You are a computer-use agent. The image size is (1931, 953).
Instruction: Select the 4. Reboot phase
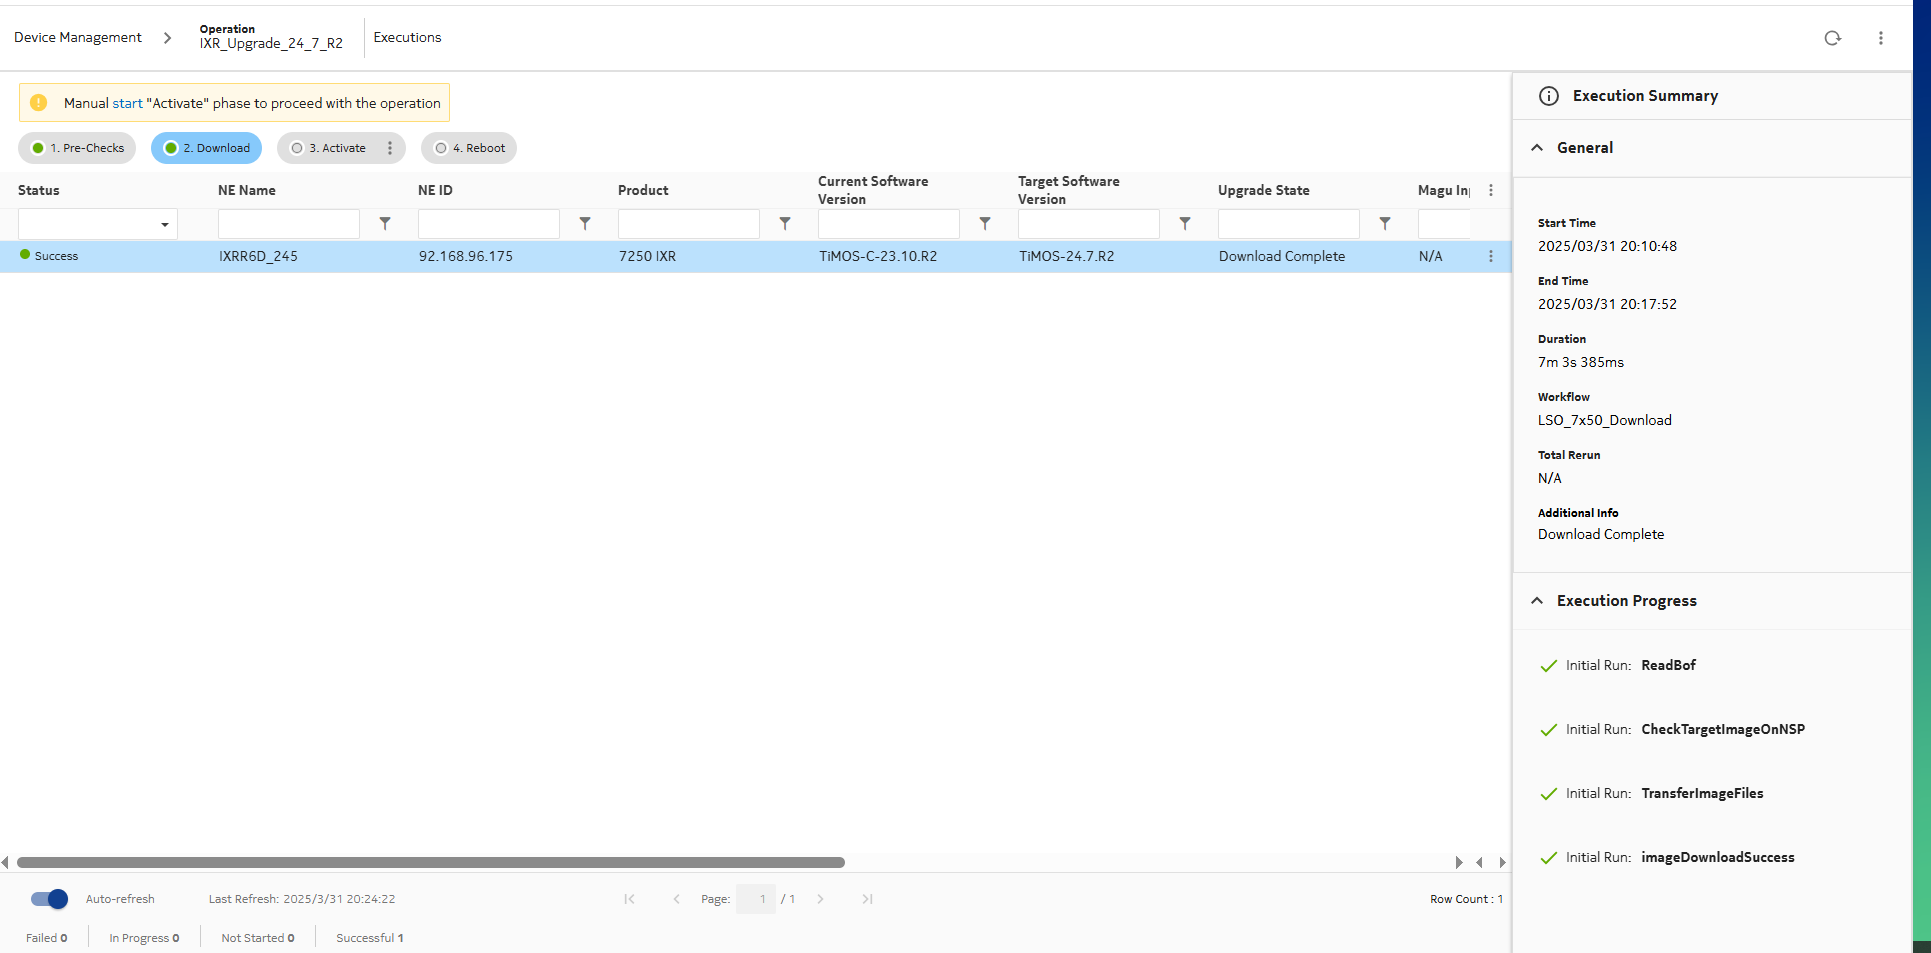pos(469,148)
